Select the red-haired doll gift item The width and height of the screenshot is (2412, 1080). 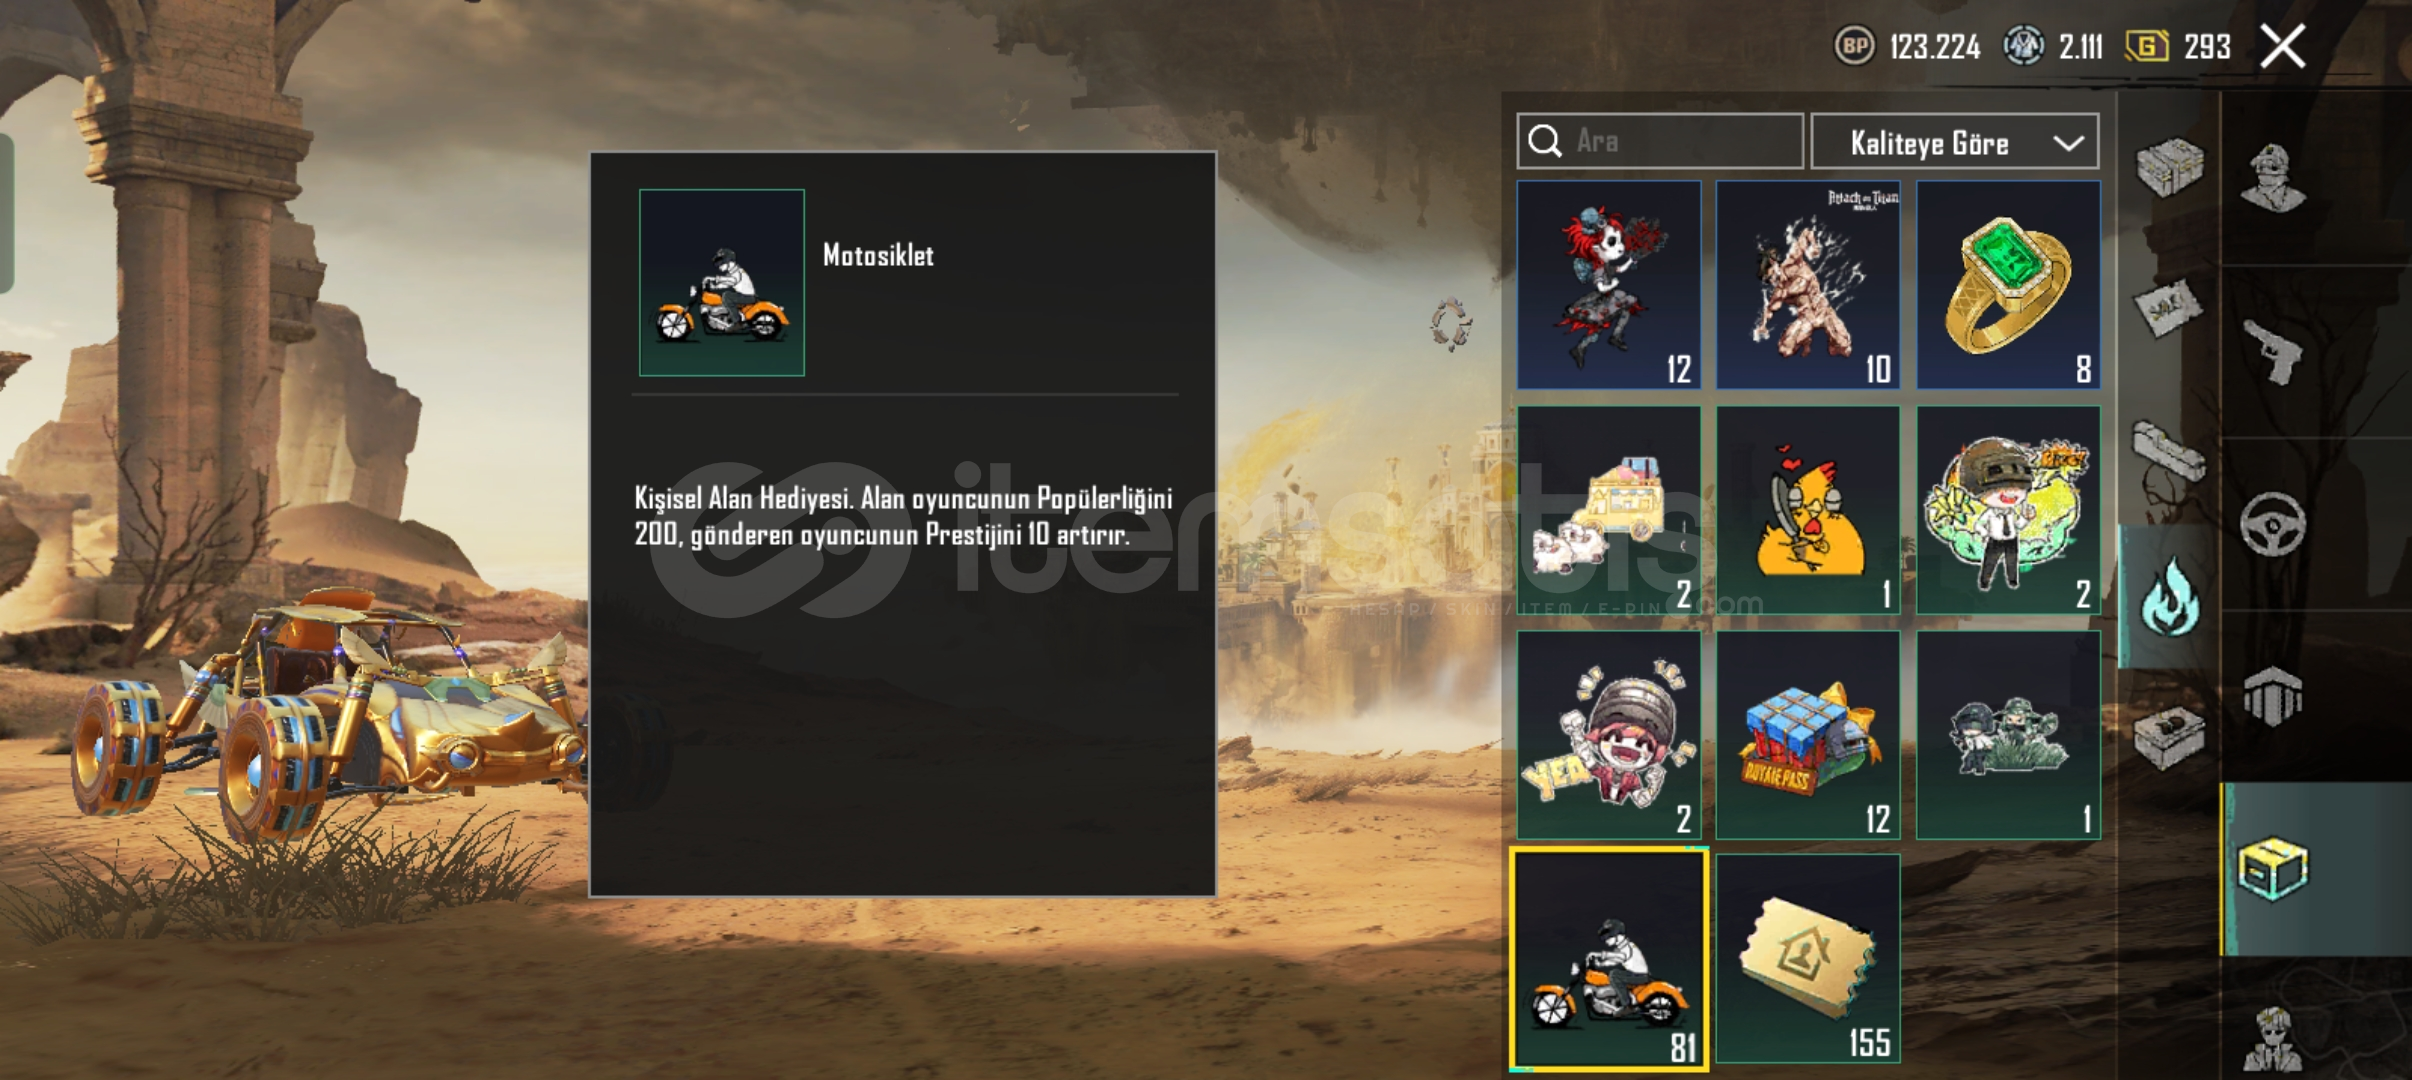1609,285
